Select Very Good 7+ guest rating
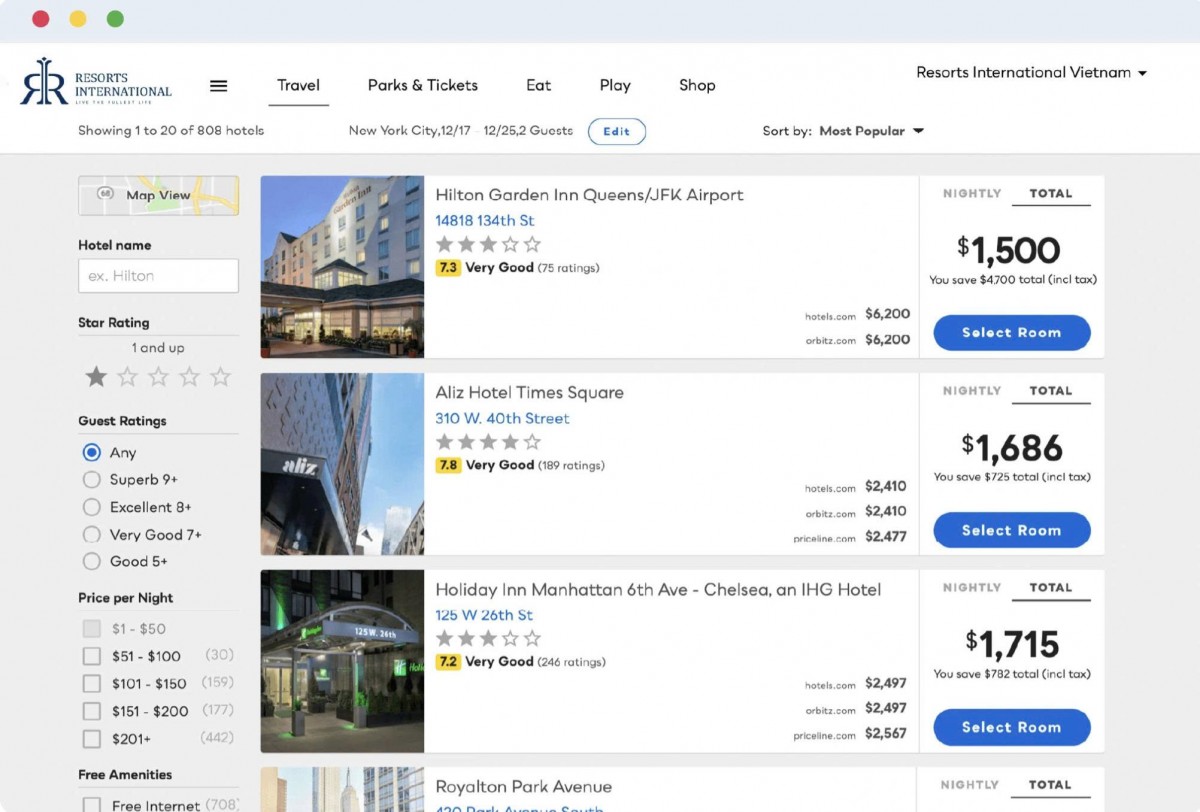 92,534
